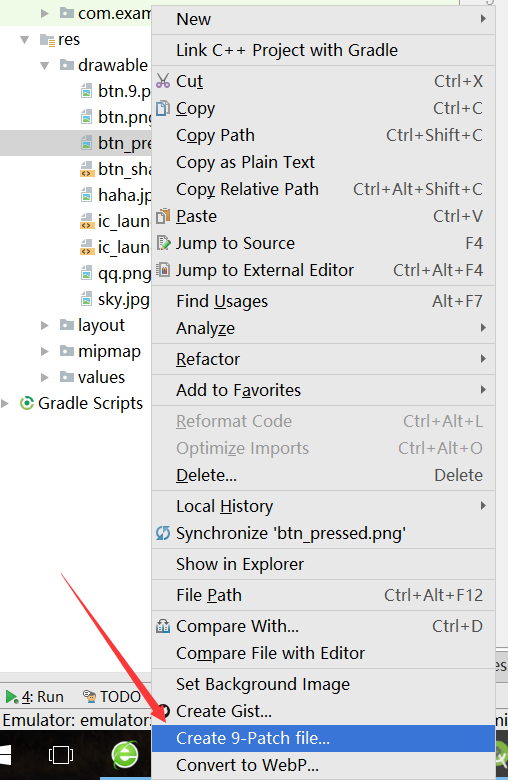Open Windows Task View on taskbar
Viewport: 508px width, 780px height.
[61, 755]
